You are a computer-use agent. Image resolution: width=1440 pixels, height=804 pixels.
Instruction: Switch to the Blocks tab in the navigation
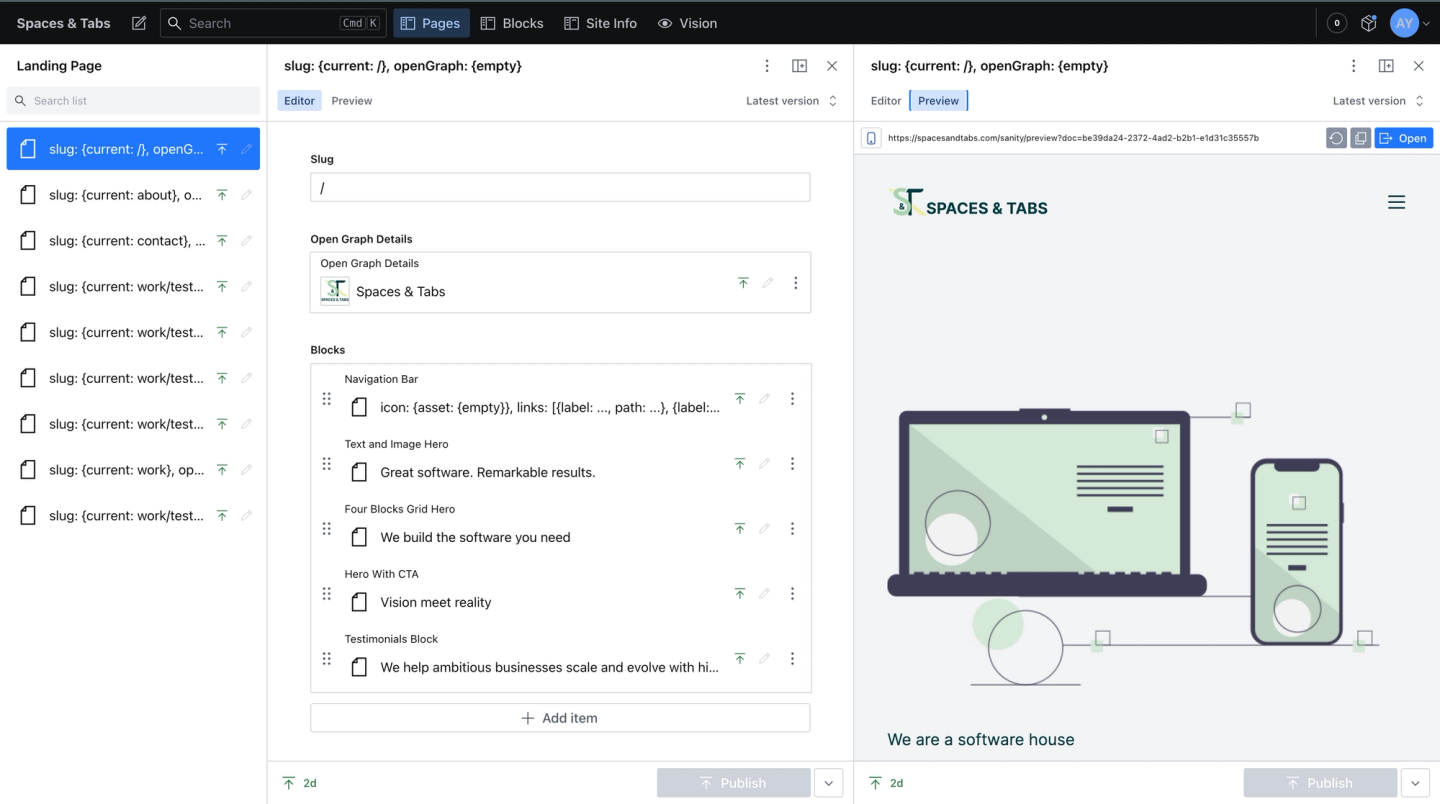tap(512, 22)
